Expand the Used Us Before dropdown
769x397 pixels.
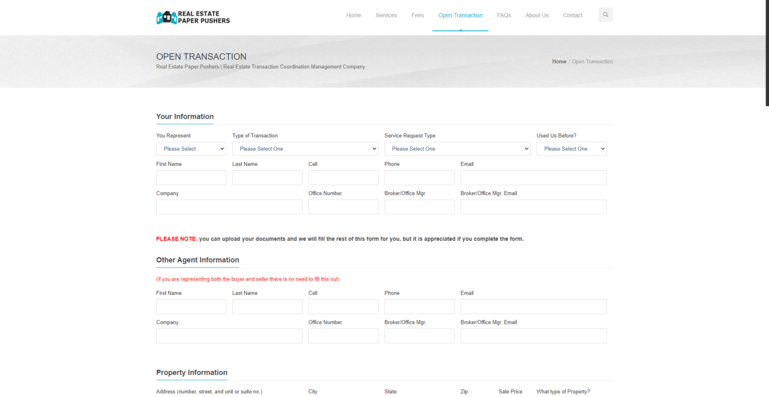pyautogui.click(x=571, y=149)
